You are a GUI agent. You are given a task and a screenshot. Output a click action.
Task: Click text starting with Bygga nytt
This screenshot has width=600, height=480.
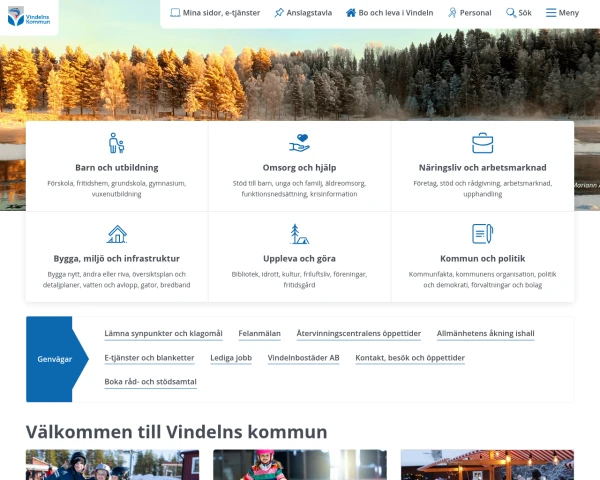[117, 279]
